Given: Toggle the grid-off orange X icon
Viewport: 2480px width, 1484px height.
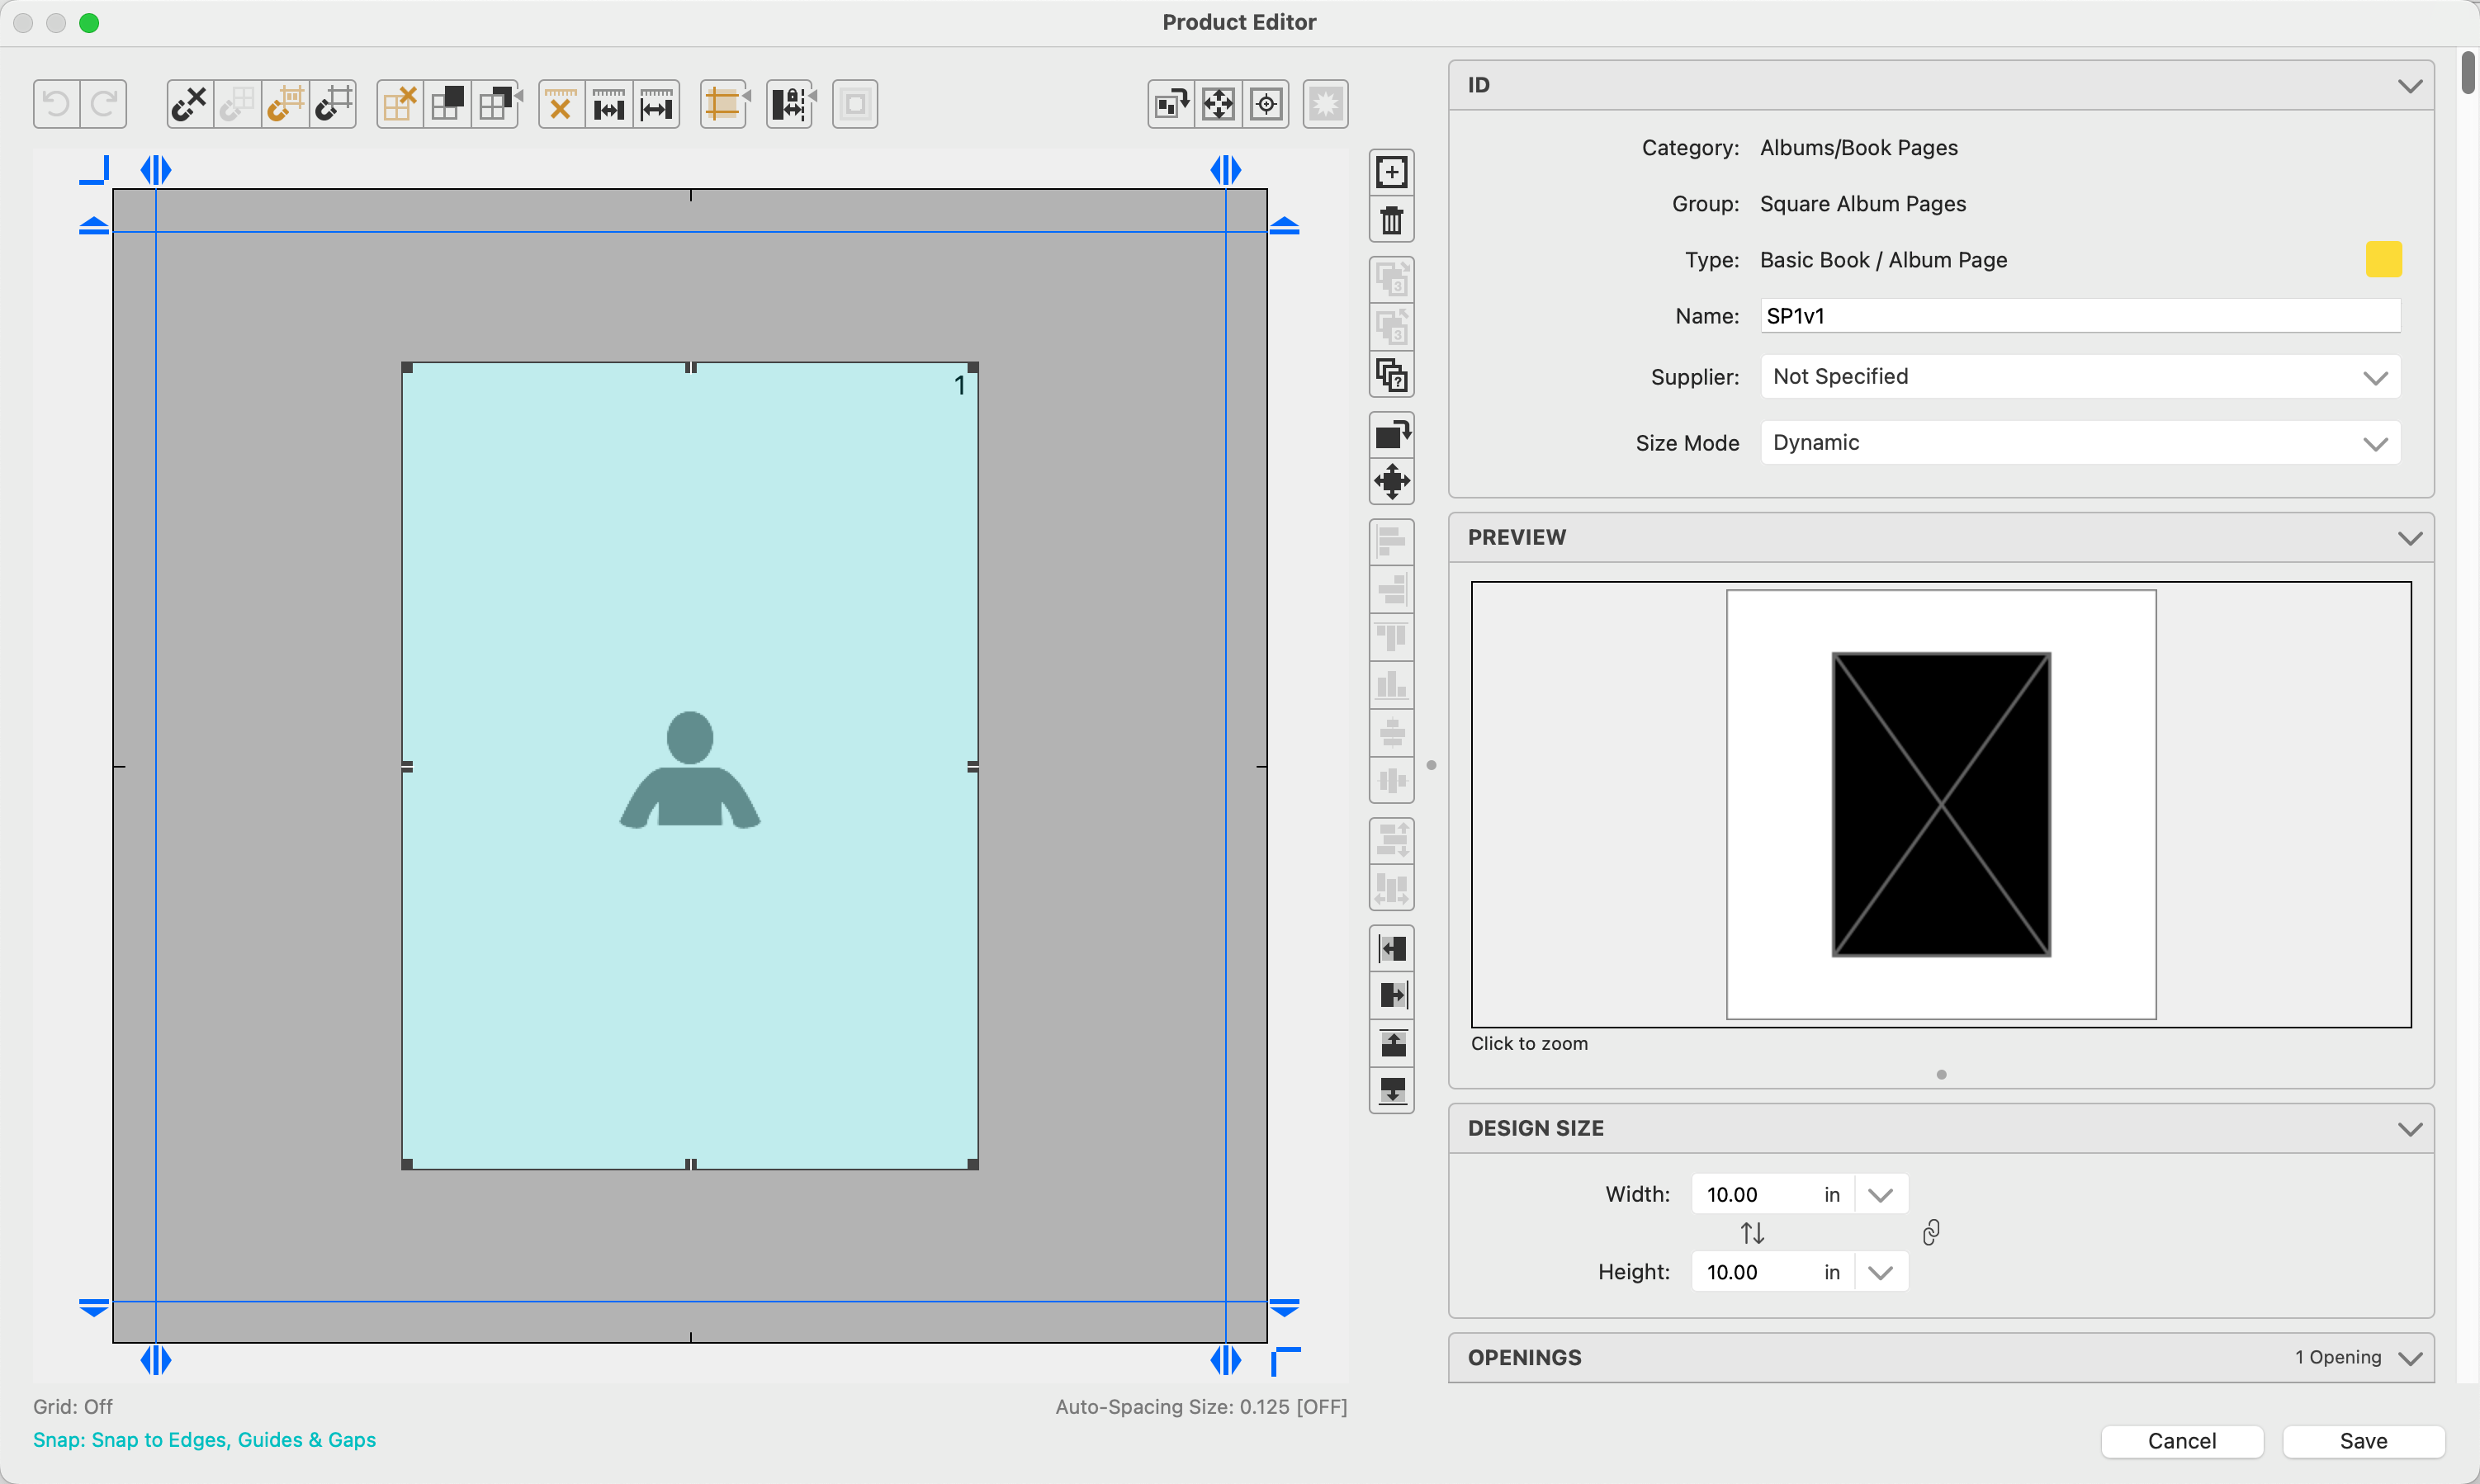Looking at the screenshot, I should coord(399,104).
